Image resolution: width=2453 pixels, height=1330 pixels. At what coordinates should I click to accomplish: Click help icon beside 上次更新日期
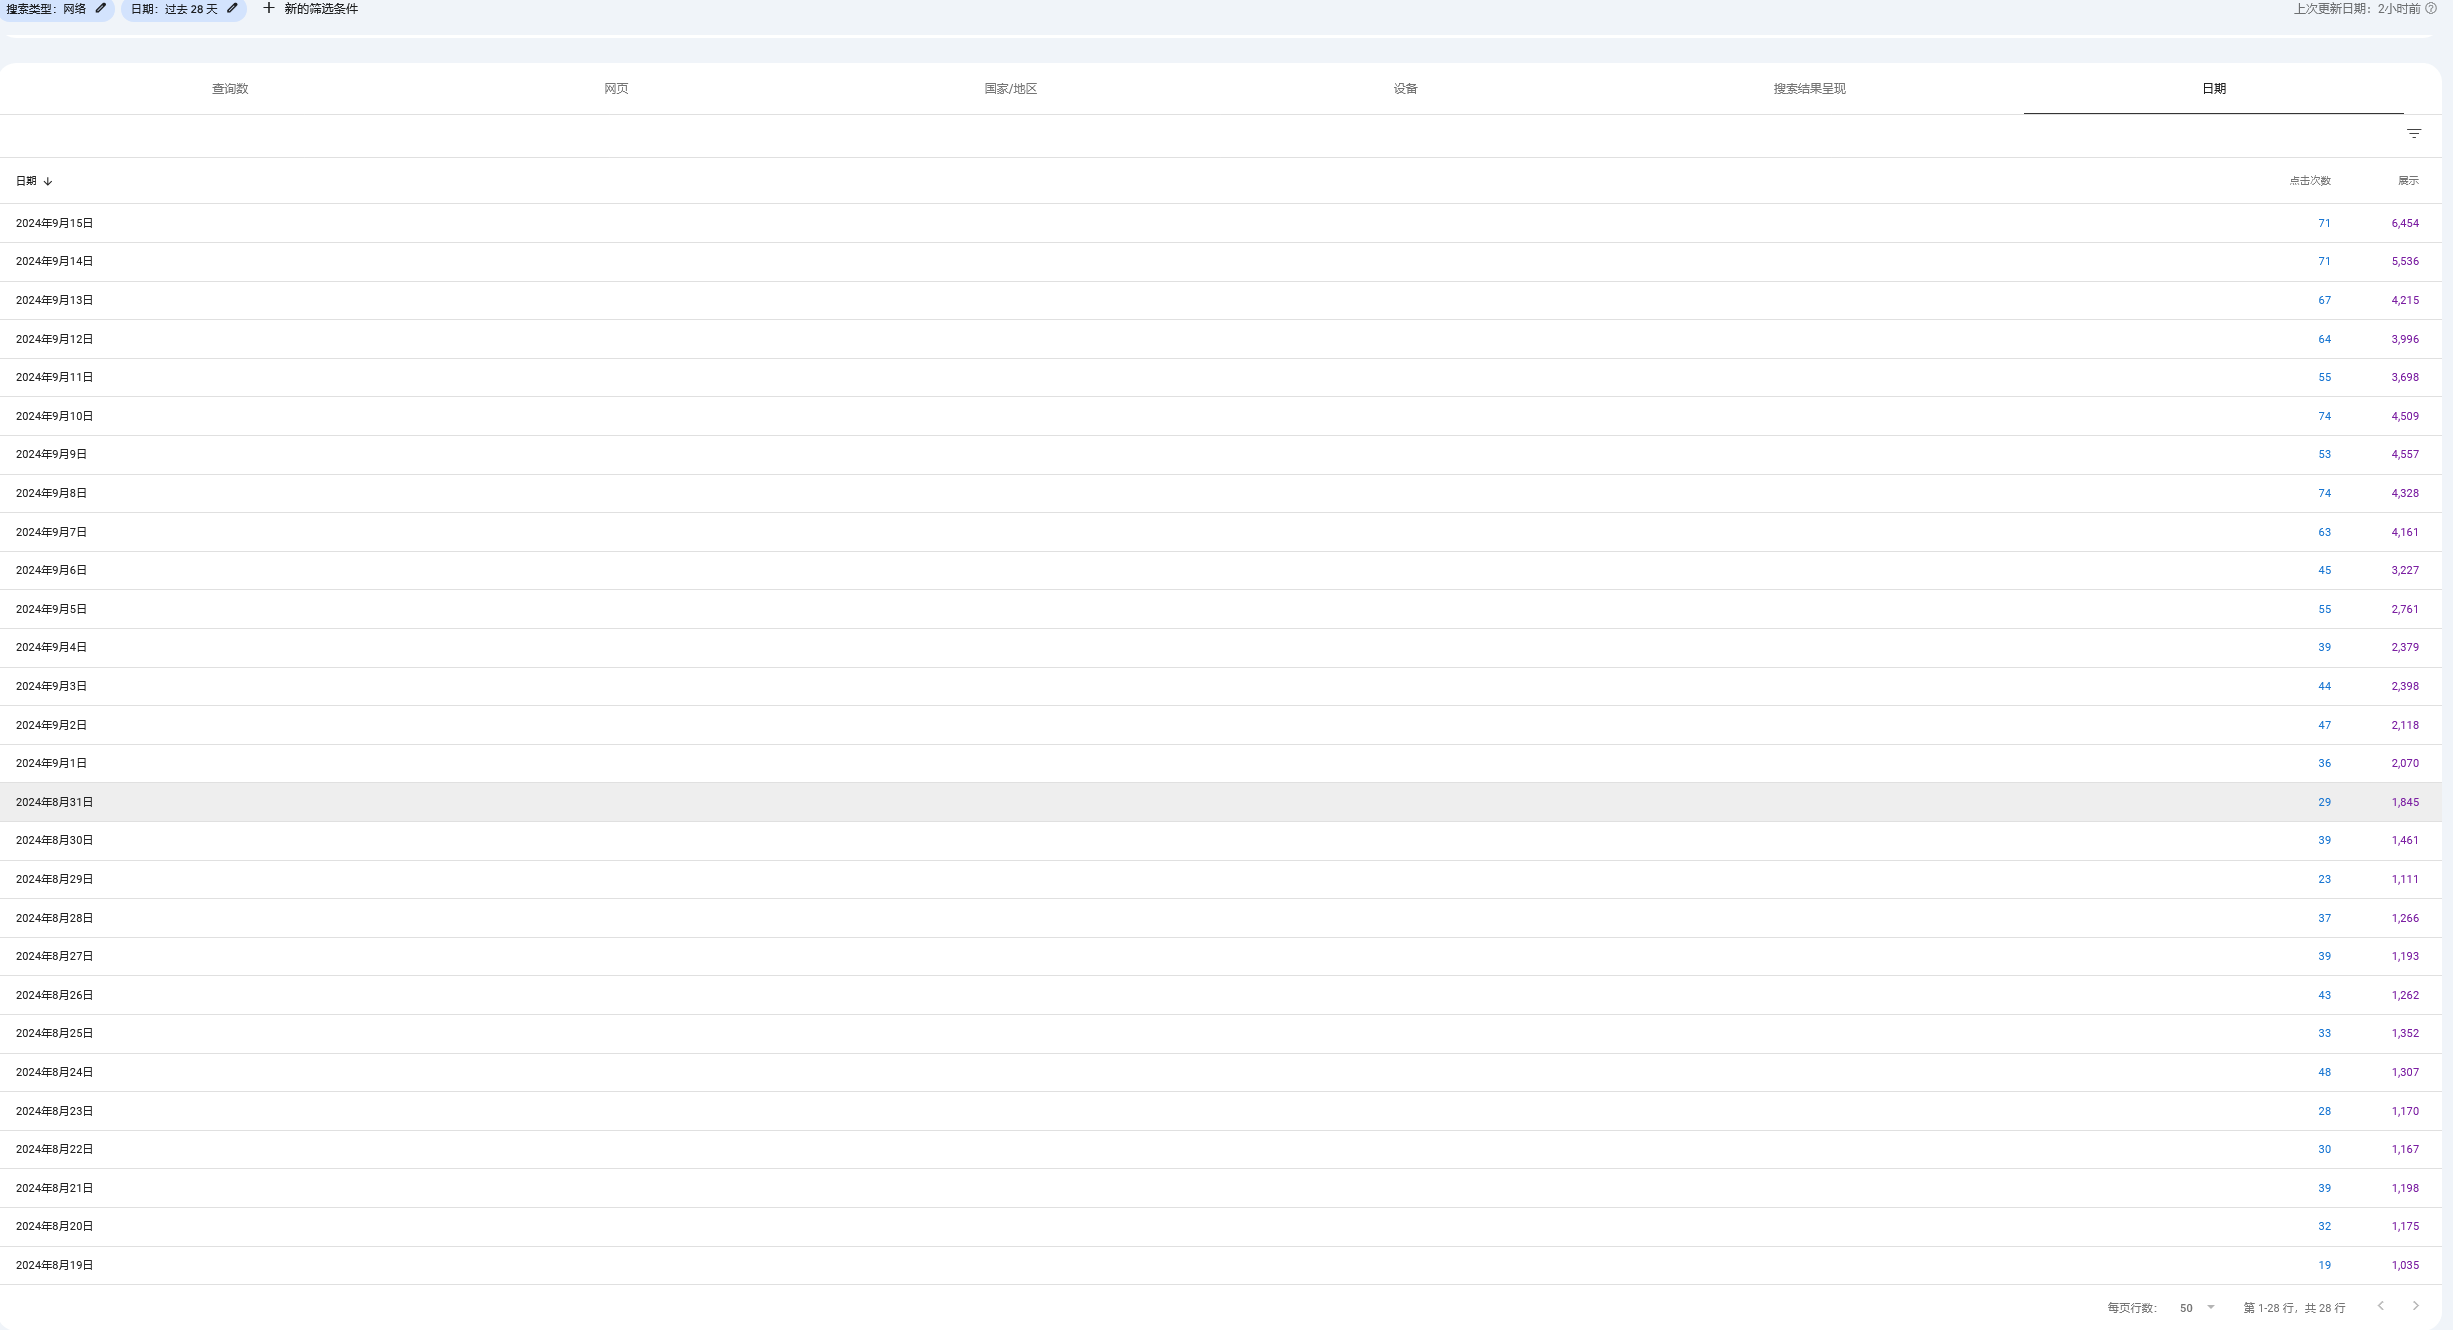[x=2431, y=8]
